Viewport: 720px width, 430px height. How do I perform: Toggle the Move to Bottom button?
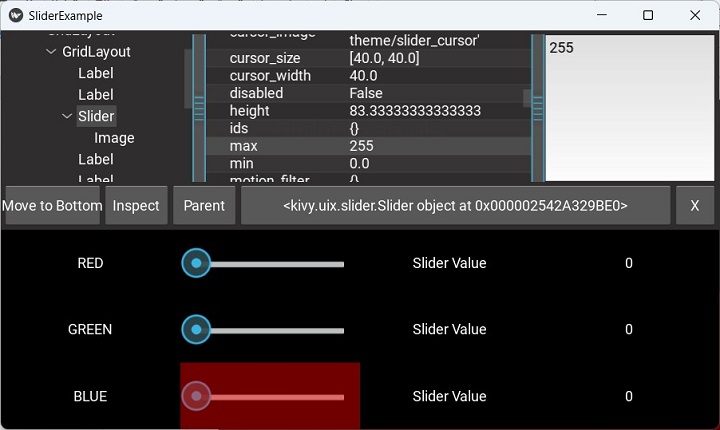coord(52,205)
